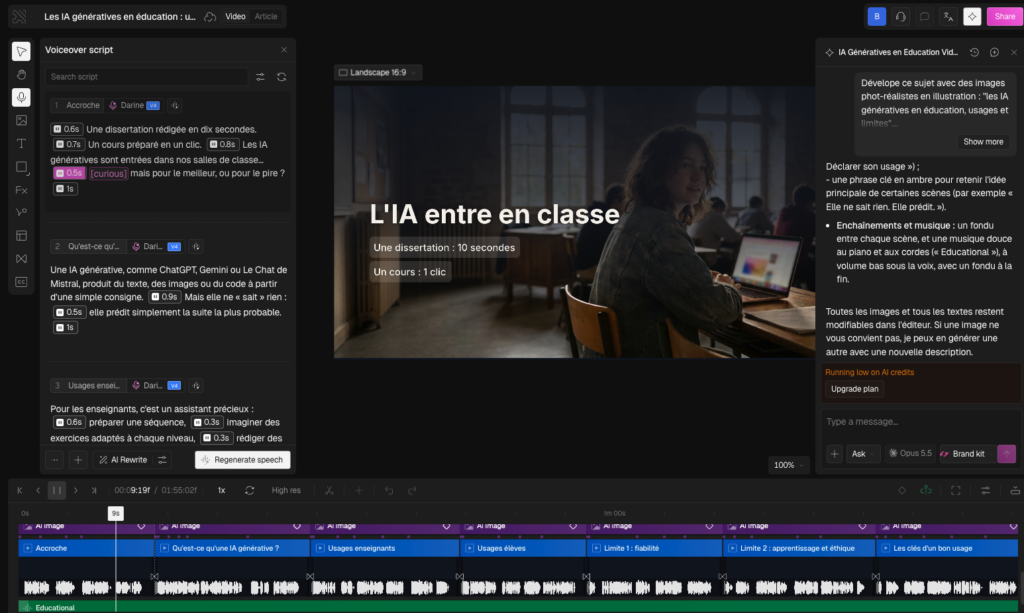Click Regenerate speech
The height and width of the screenshot is (613, 1024).
[x=242, y=460]
